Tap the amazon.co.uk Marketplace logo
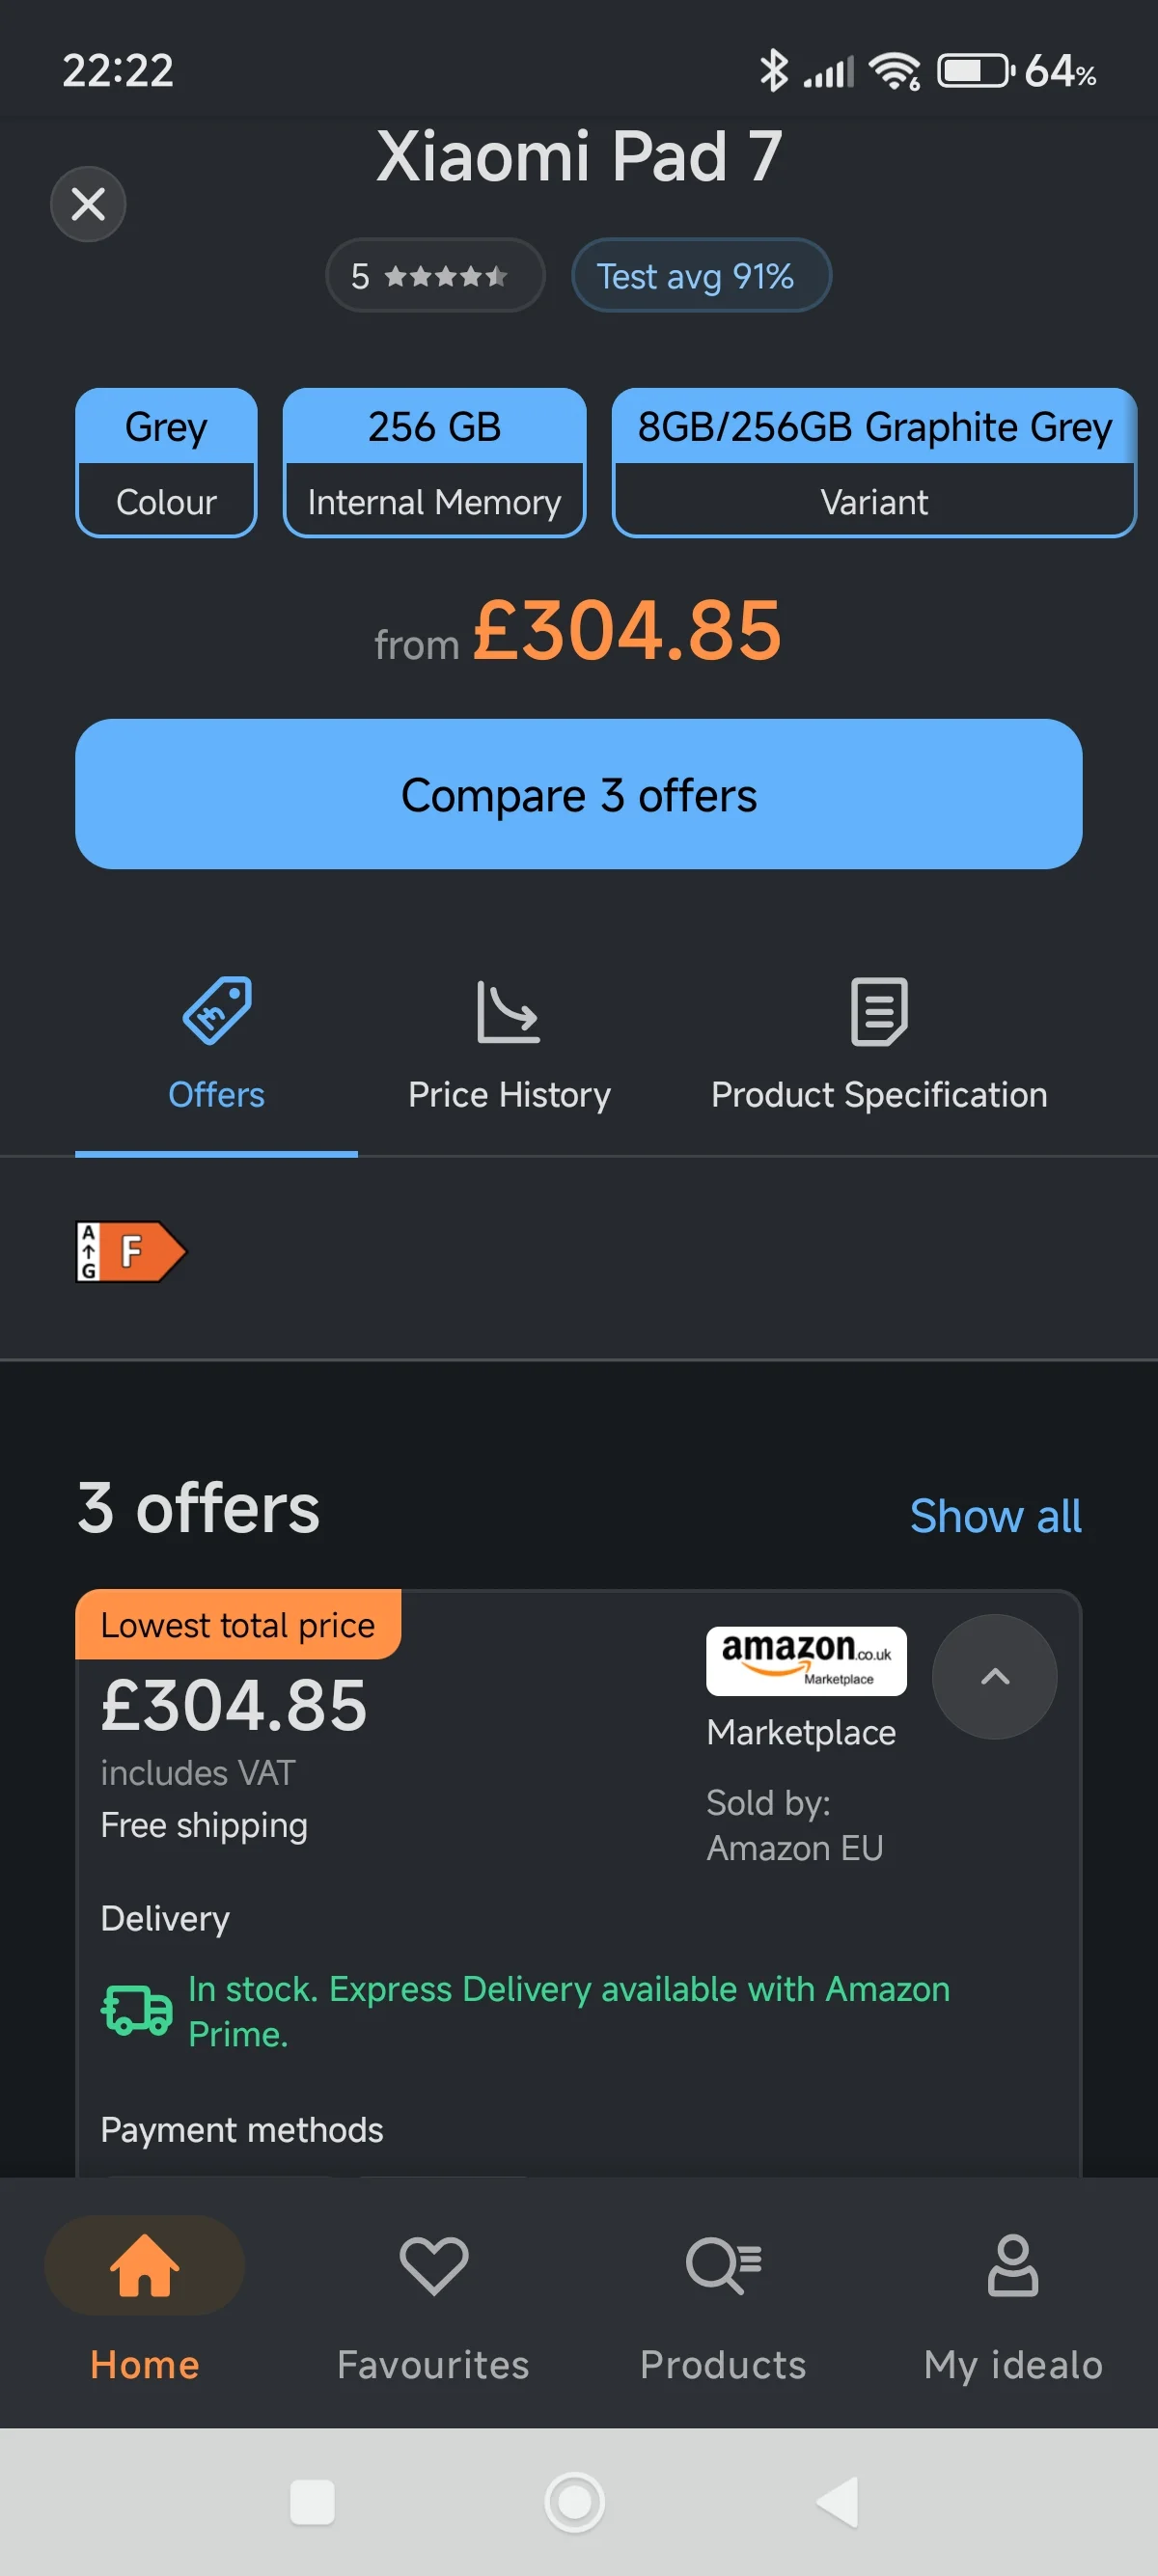This screenshot has width=1158, height=2576. (806, 1660)
